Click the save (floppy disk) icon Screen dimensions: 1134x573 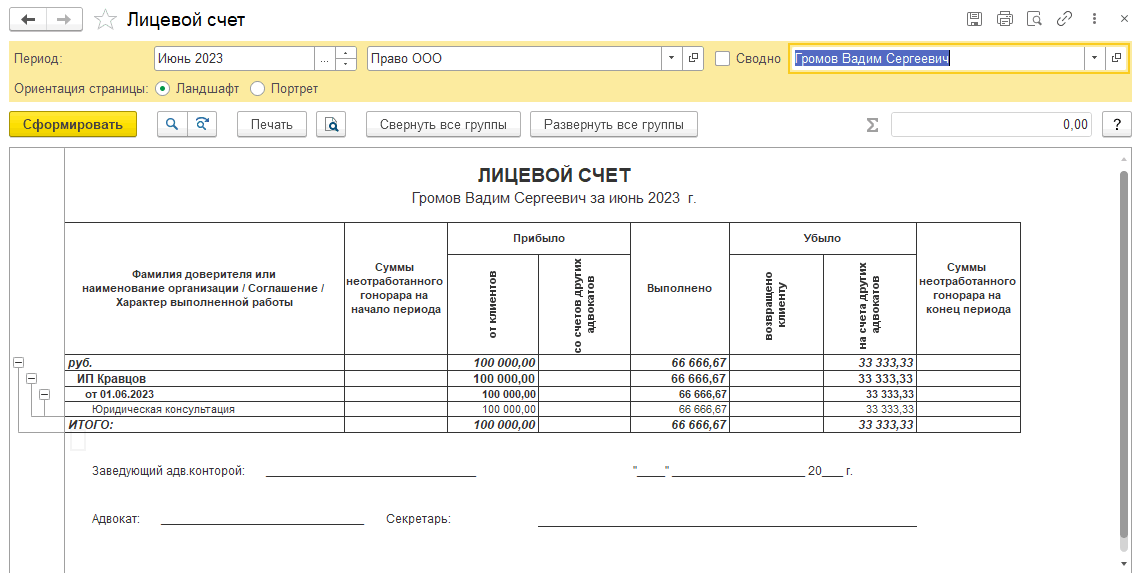tap(974, 19)
